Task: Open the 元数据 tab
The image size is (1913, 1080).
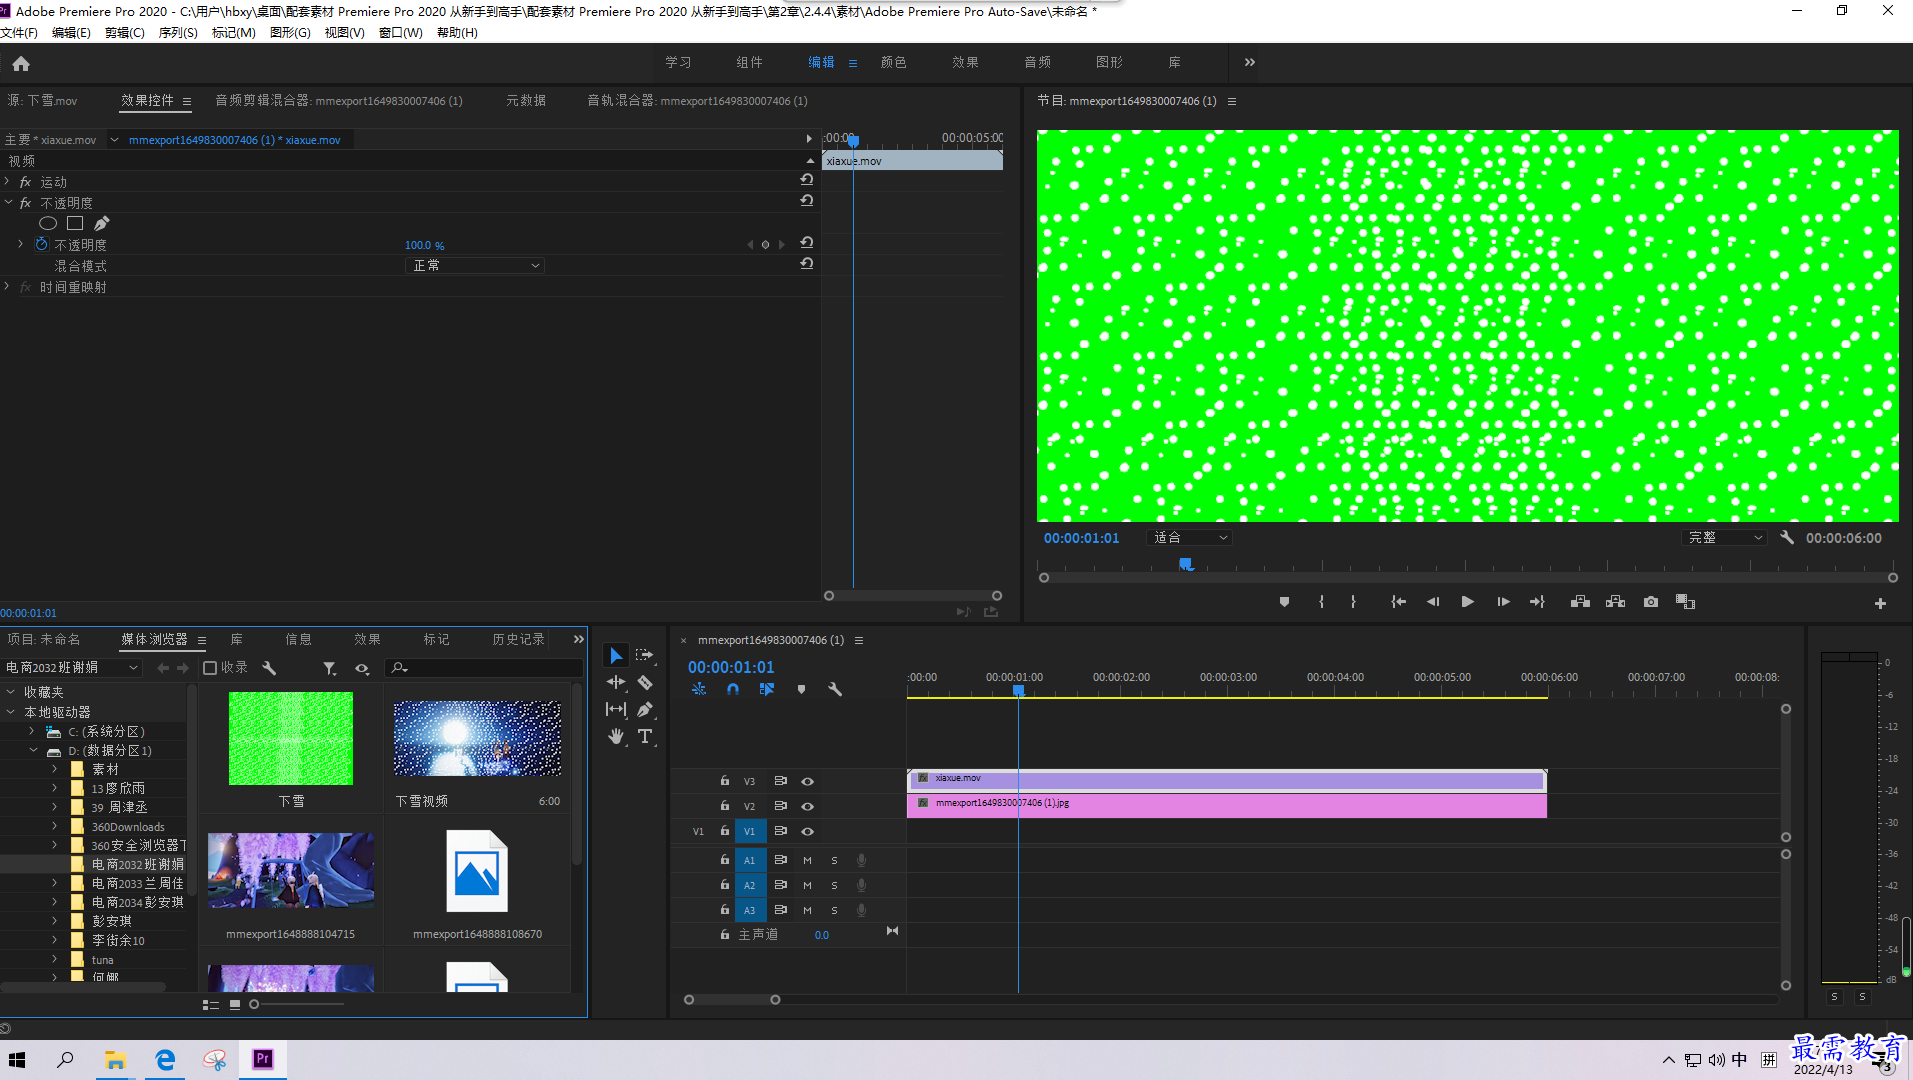Action: (526, 100)
